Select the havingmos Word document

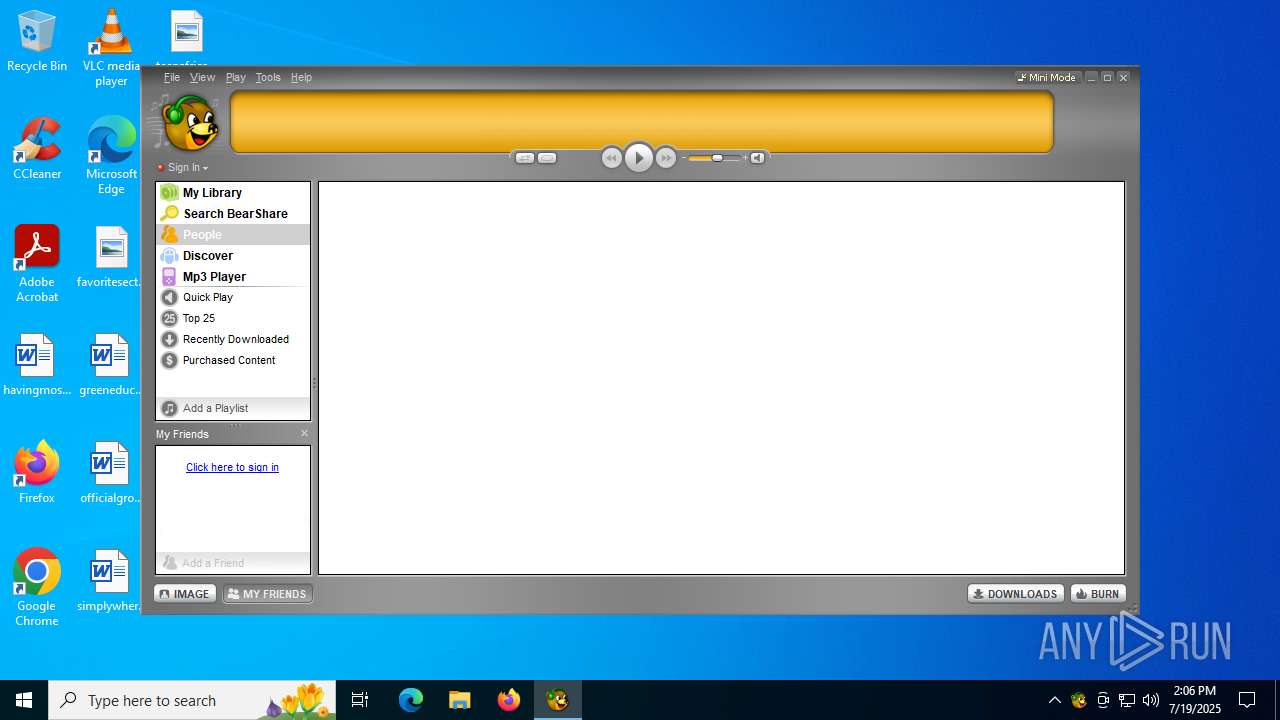pyautogui.click(x=37, y=364)
